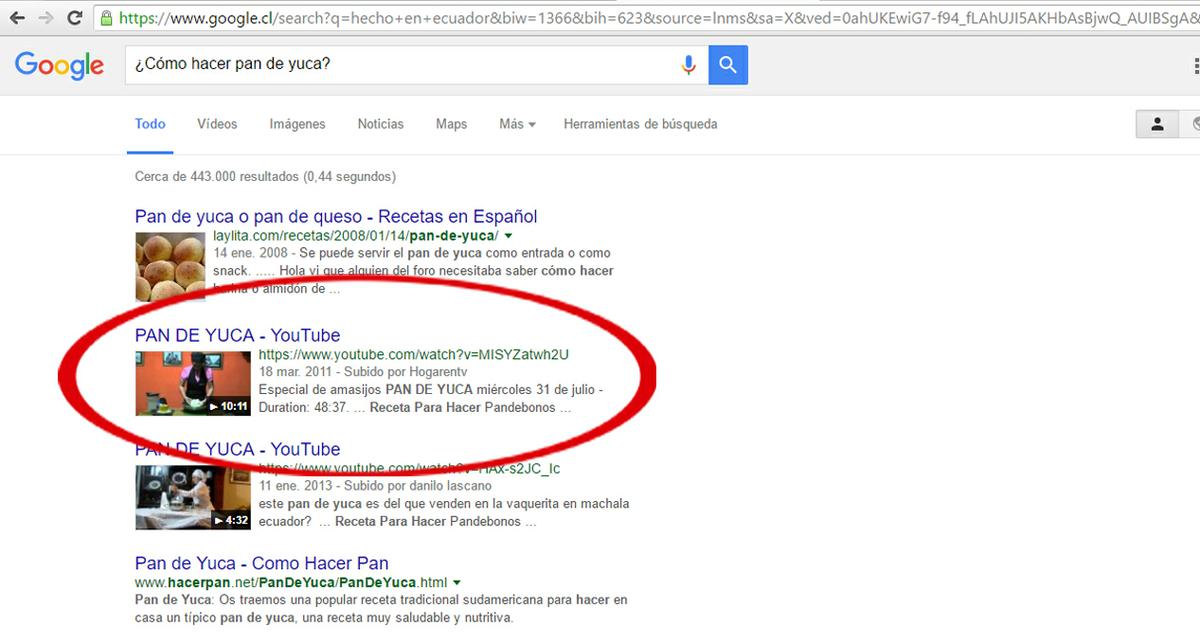Activate voice search microphone icon
Screen dimensions: 1200x644
pyautogui.click(x=688, y=65)
